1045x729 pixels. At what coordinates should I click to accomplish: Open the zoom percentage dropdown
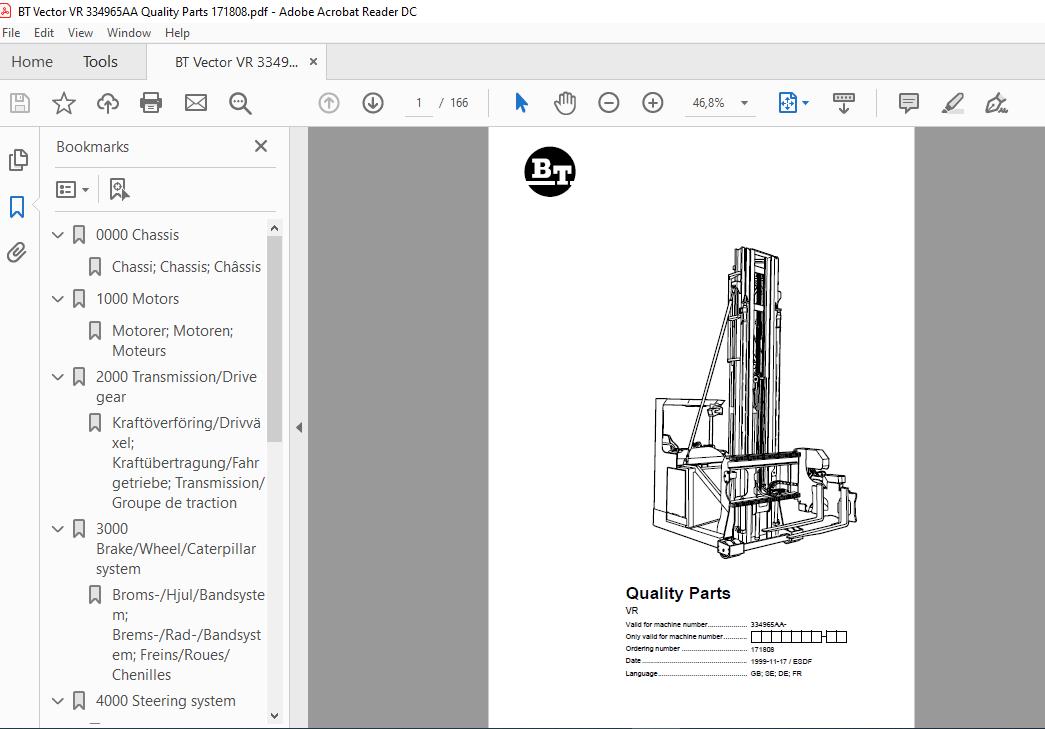744,103
